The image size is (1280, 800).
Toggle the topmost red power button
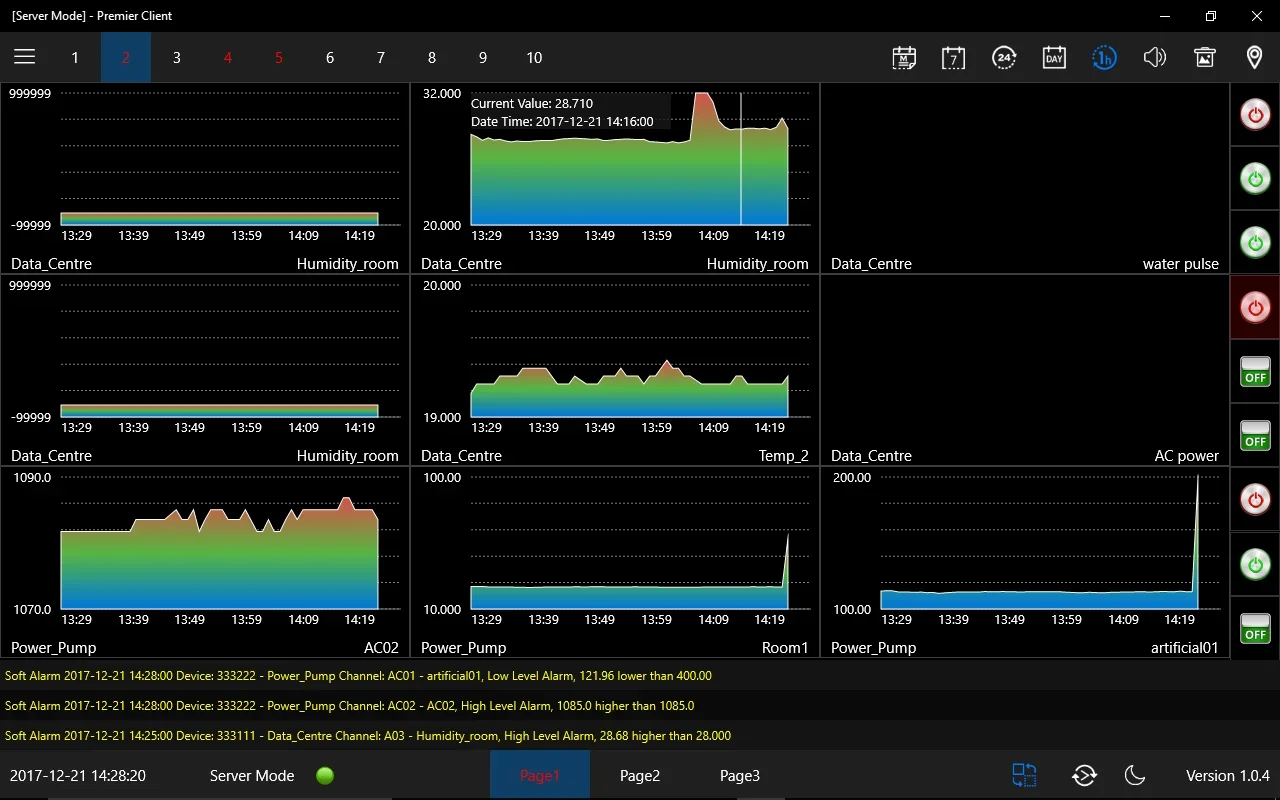click(1255, 114)
